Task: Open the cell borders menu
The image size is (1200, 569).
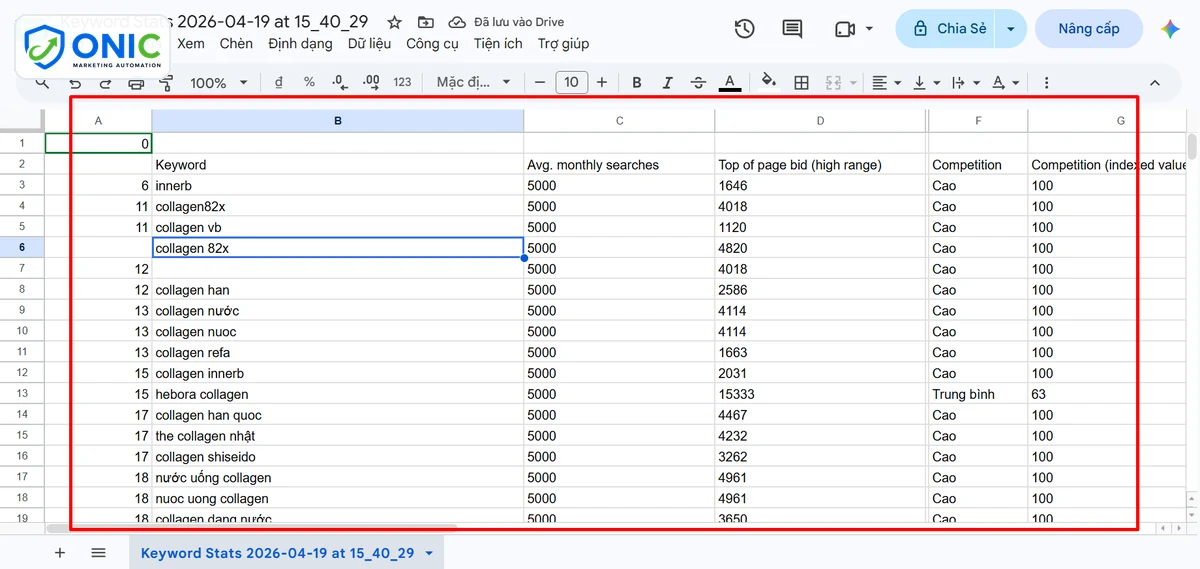Action: [x=801, y=83]
